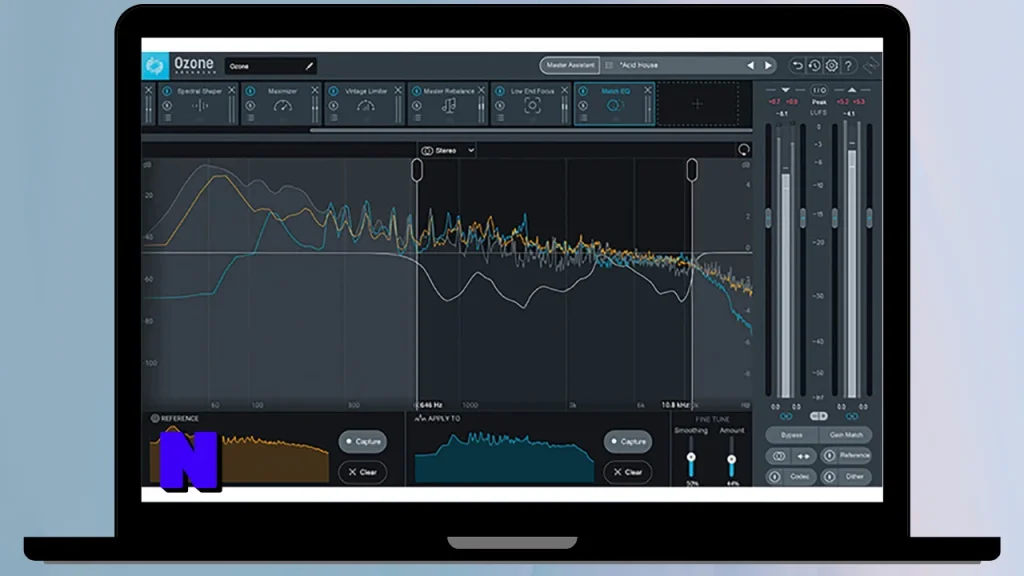Remove the Vintage Limiter module
The image size is (1024, 576).
398,90
